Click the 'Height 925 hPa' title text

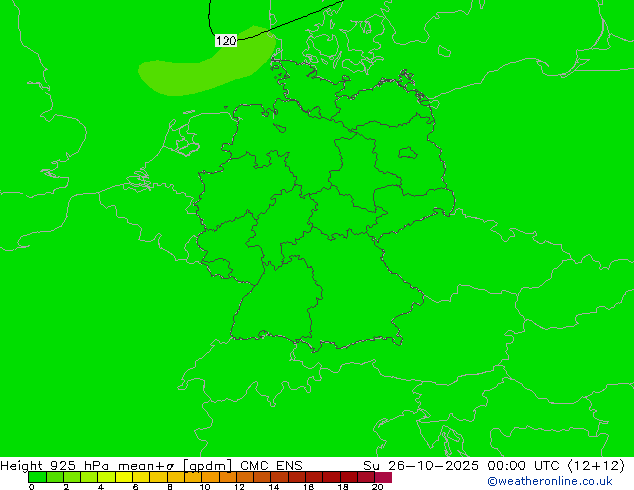(55, 466)
